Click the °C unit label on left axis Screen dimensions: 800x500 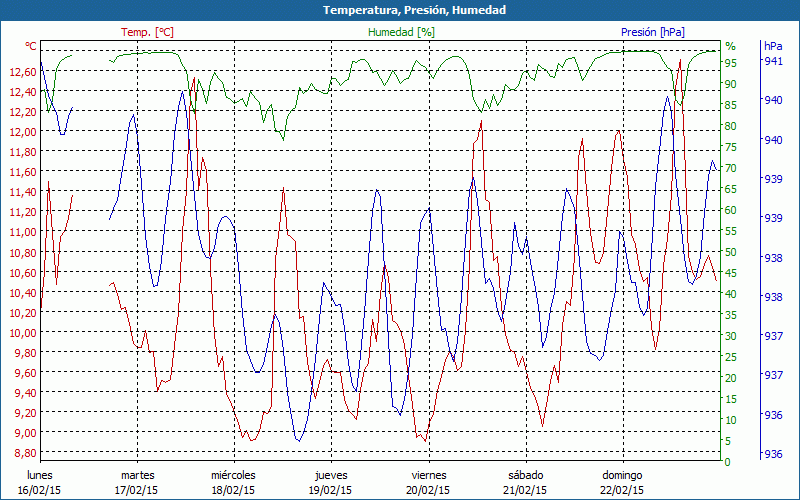coord(31,46)
